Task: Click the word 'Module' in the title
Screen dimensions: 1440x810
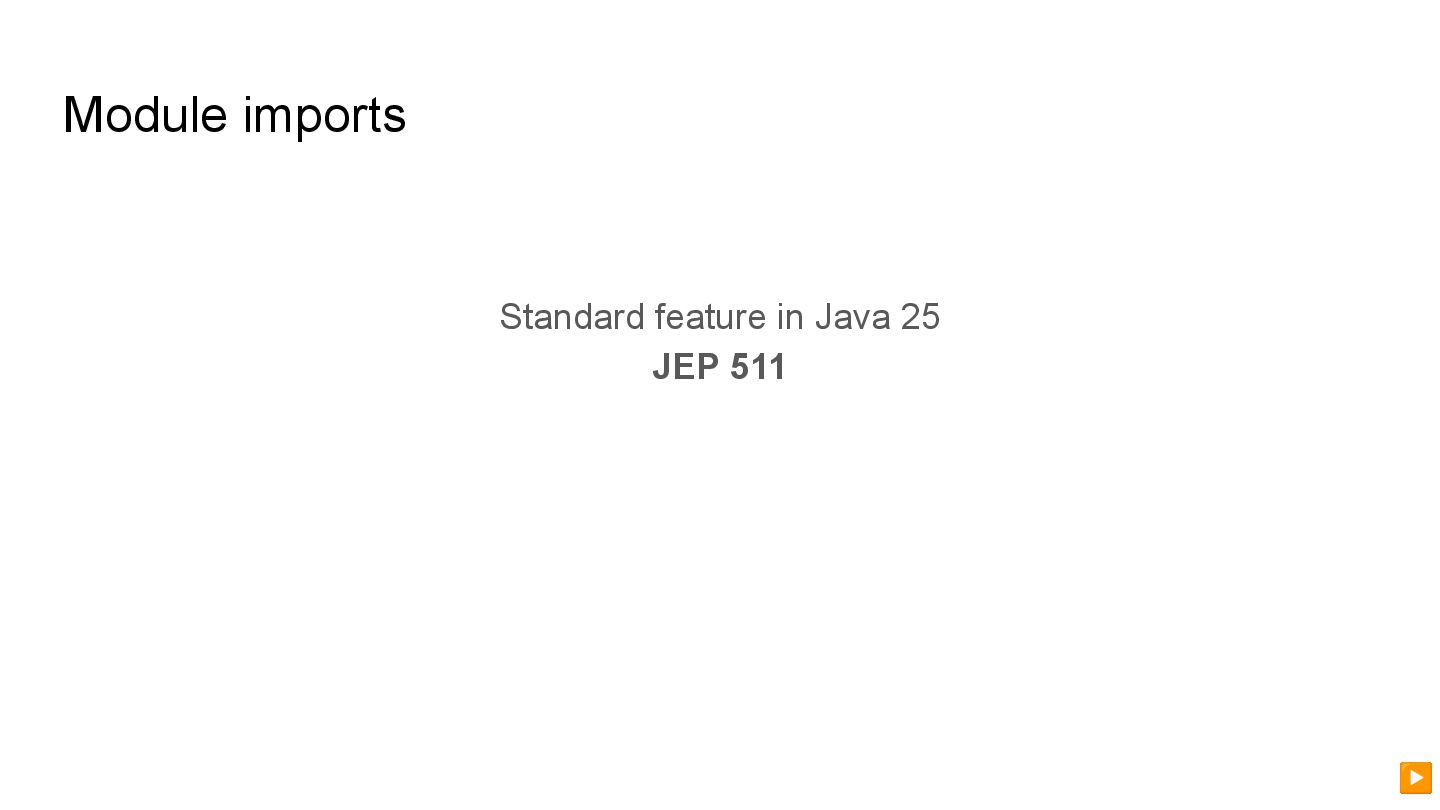Action: point(145,115)
